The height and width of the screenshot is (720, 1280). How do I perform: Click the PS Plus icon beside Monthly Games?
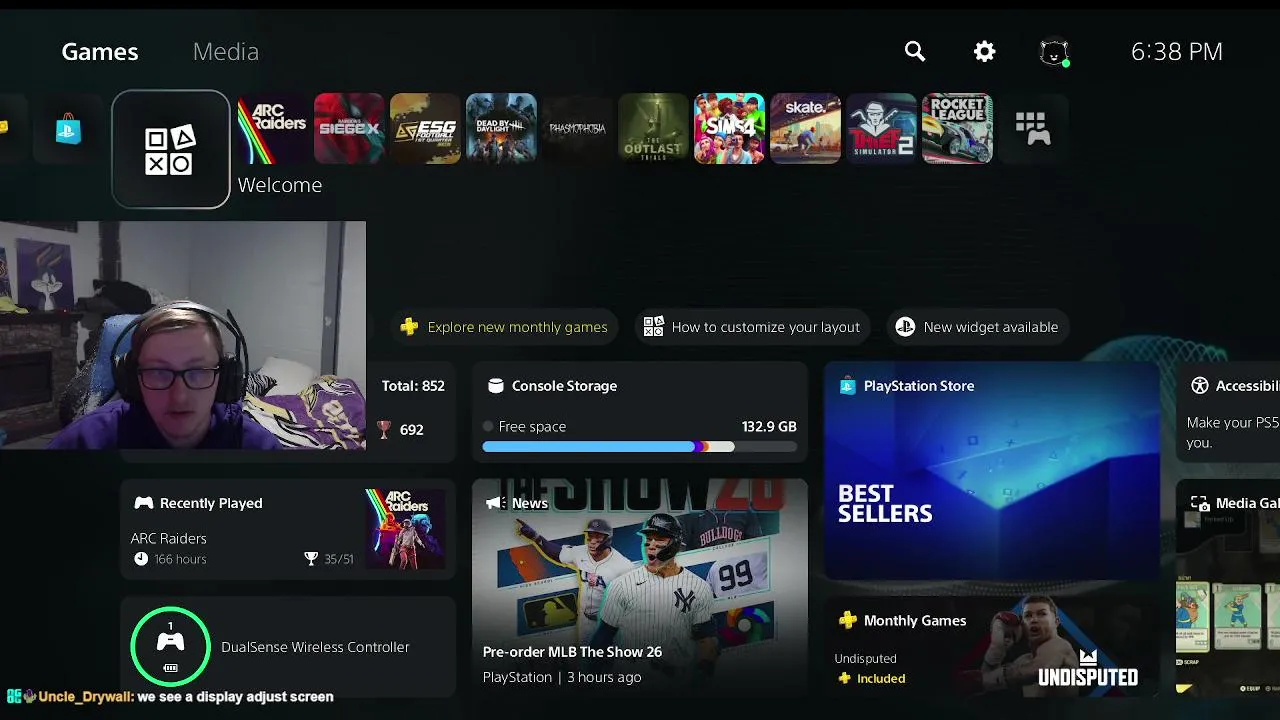(848, 620)
